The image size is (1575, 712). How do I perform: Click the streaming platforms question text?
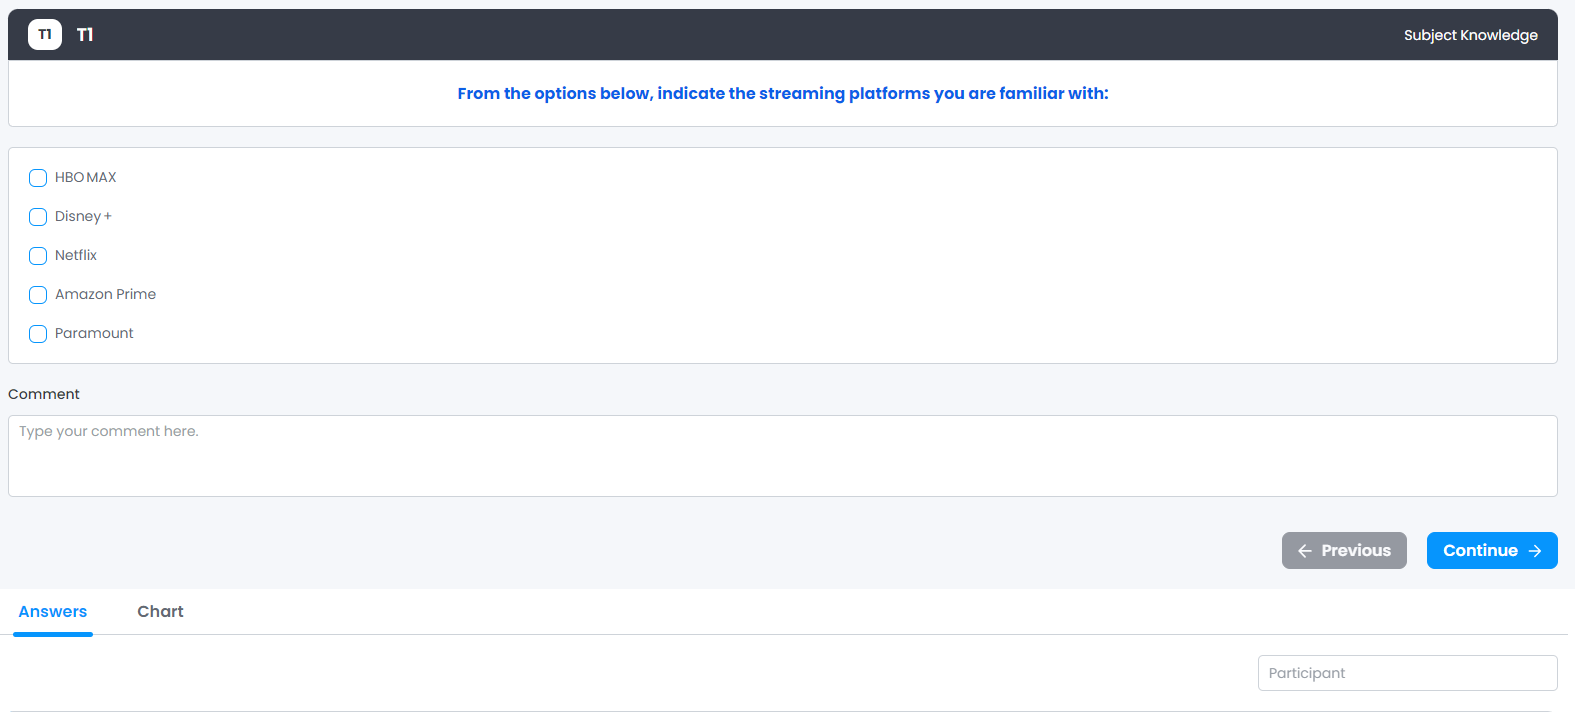pos(783,93)
